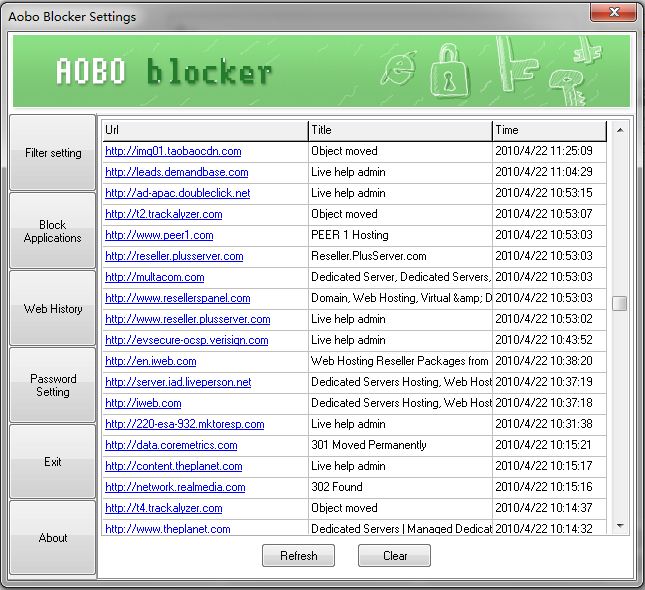Select the Web History tab
This screenshot has width=645, height=590.
coord(53,308)
